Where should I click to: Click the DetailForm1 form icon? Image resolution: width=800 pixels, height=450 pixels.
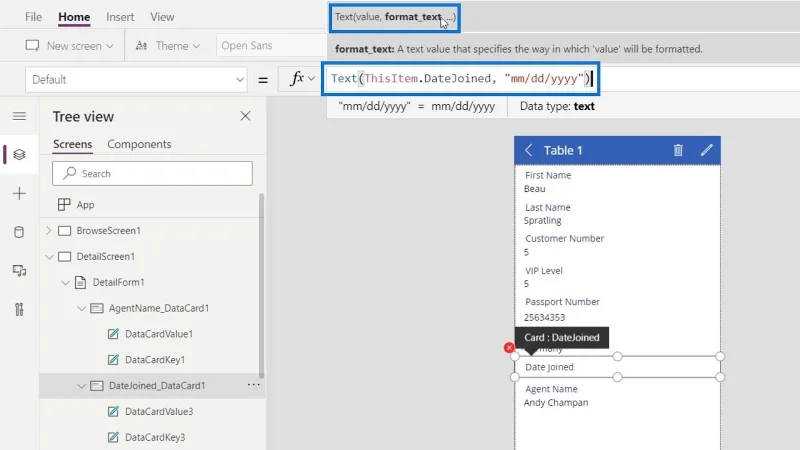(80, 282)
